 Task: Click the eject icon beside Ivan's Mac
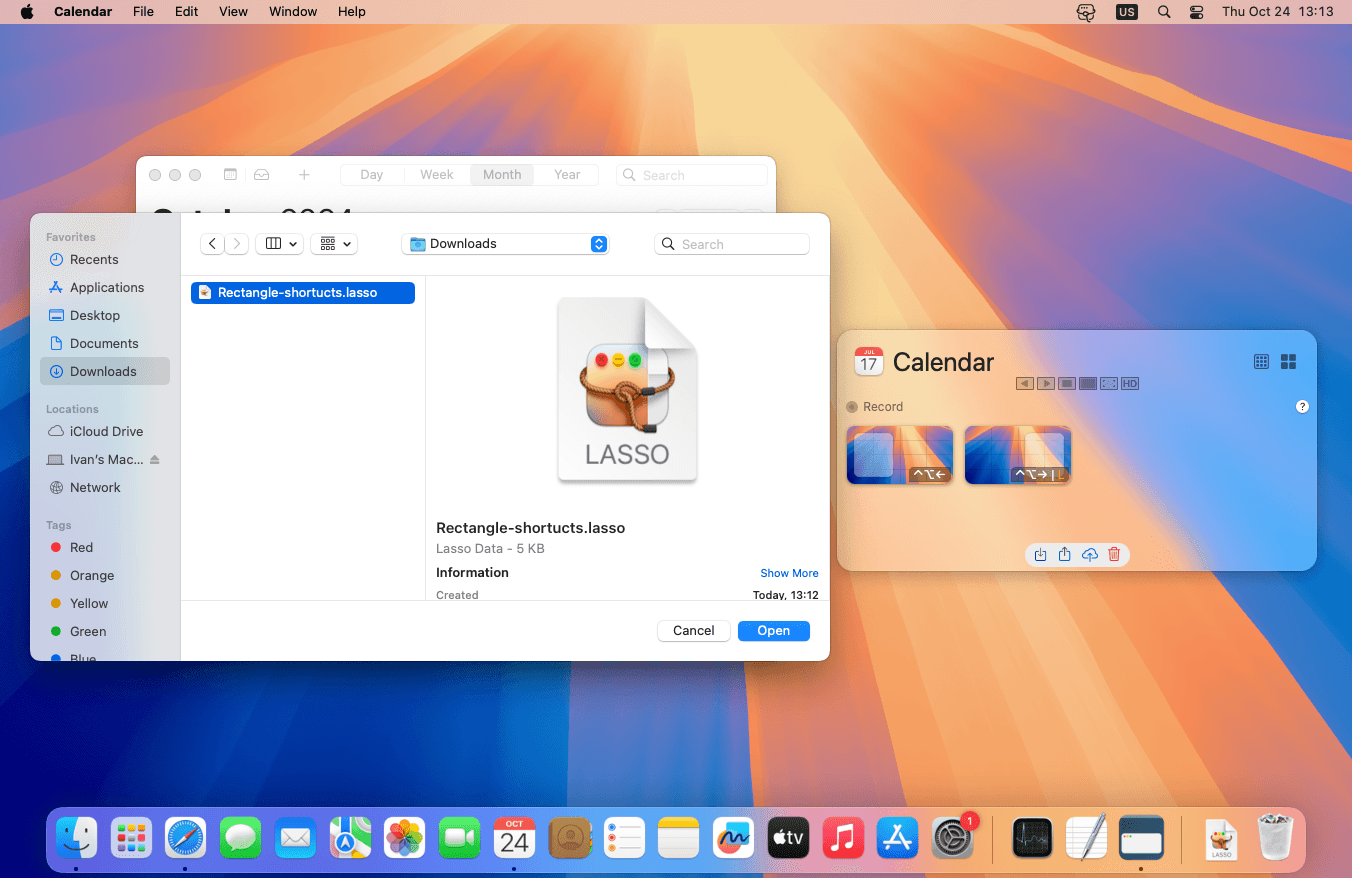point(154,459)
